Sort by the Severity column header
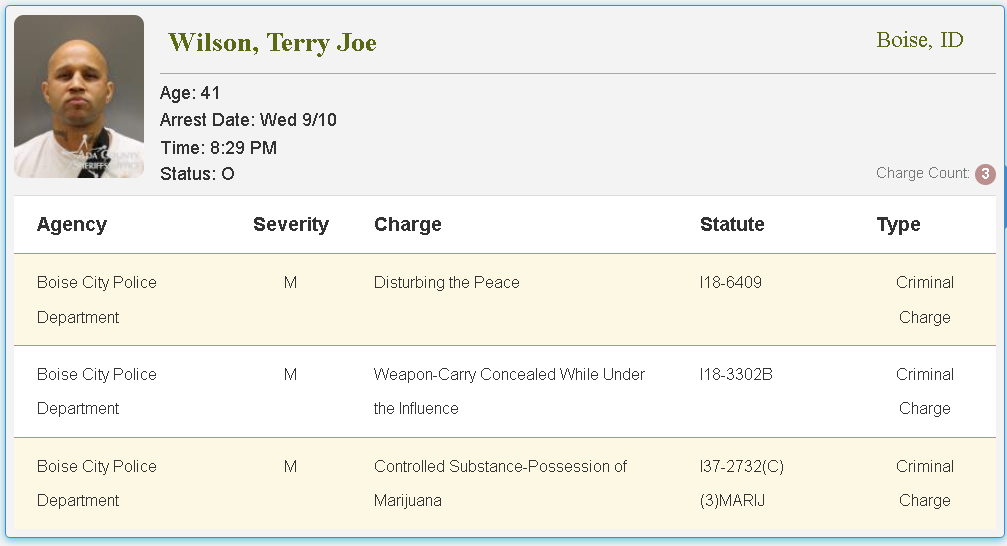This screenshot has width=1007, height=546. (290, 224)
